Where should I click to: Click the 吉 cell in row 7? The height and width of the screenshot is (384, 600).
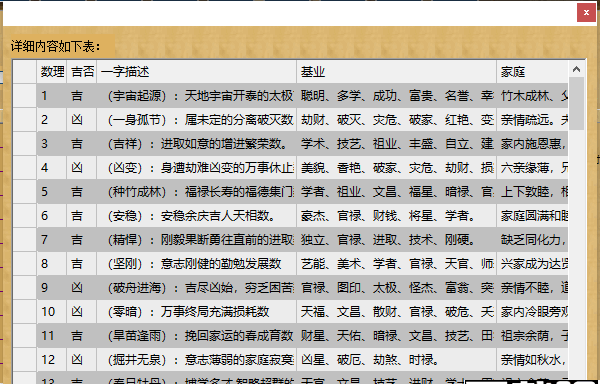tap(82, 240)
